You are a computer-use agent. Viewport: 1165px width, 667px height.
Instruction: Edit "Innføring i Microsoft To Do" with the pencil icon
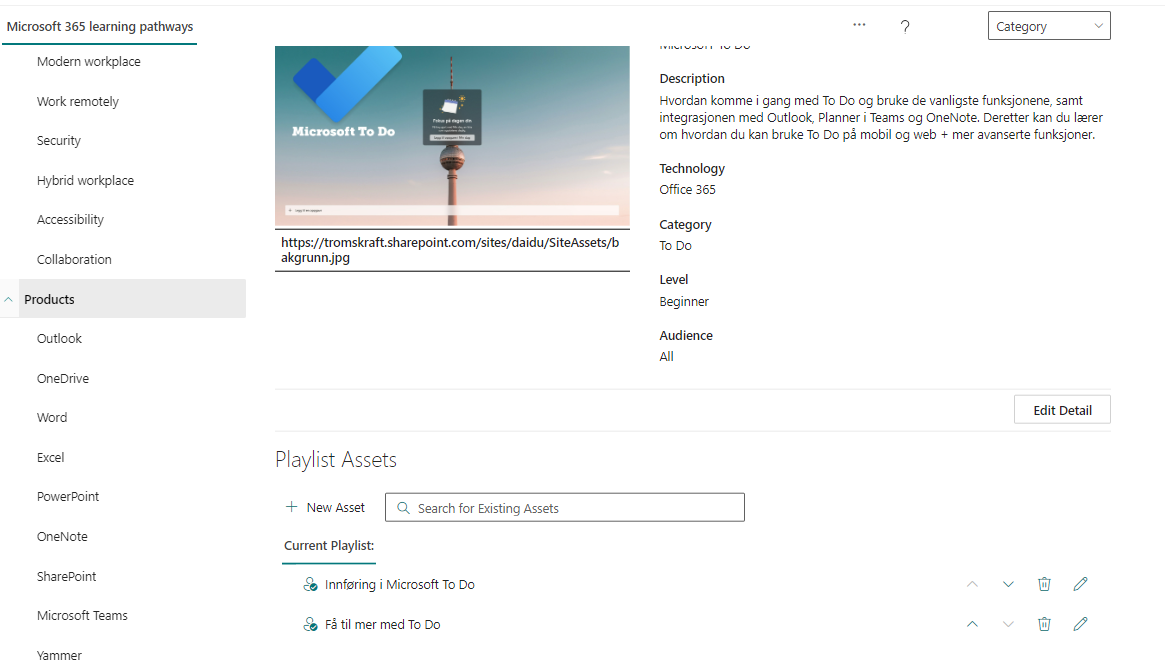(x=1080, y=584)
